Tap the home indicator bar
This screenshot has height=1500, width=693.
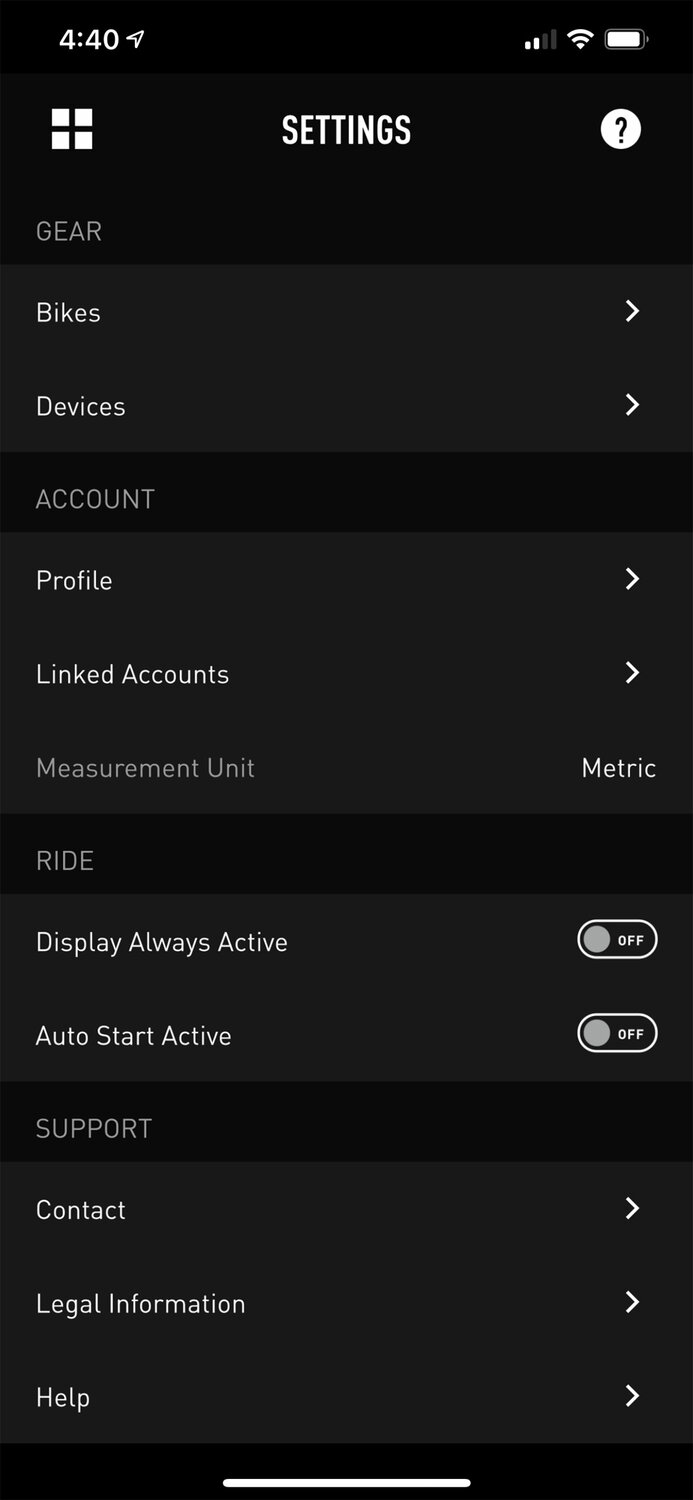pyautogui.click(x=346, y=1483)
